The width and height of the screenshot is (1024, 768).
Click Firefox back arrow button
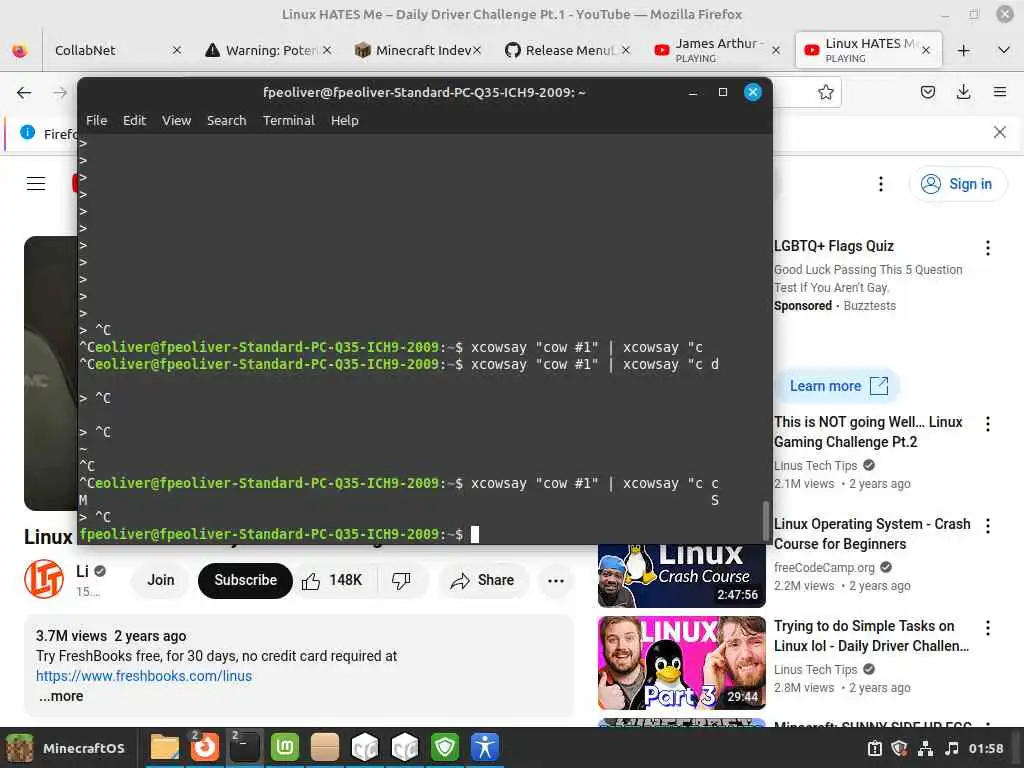pos(24,93)
